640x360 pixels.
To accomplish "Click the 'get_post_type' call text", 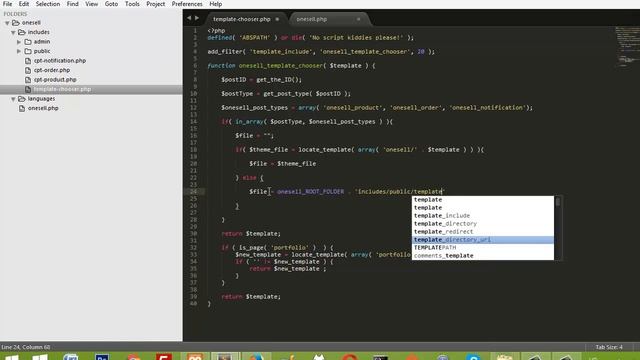I will click(286, 93).
